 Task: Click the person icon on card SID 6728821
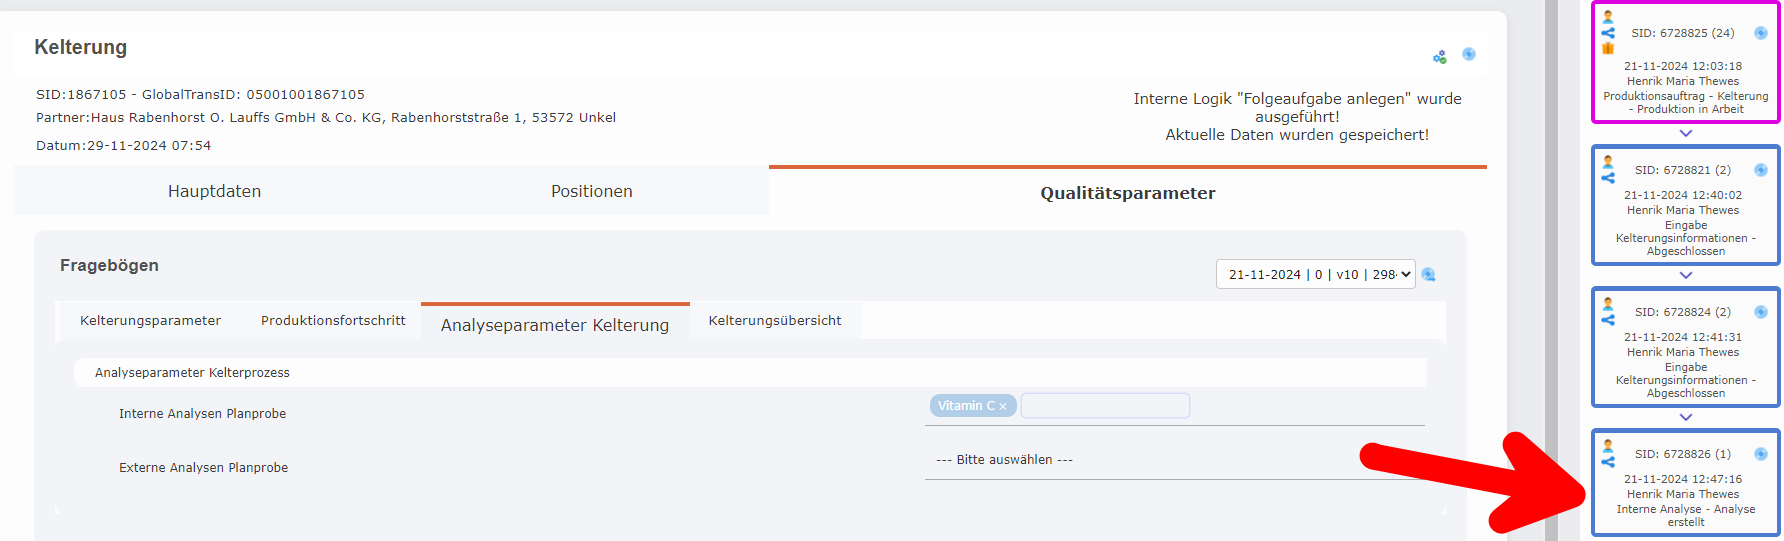tap(1608, 162)
